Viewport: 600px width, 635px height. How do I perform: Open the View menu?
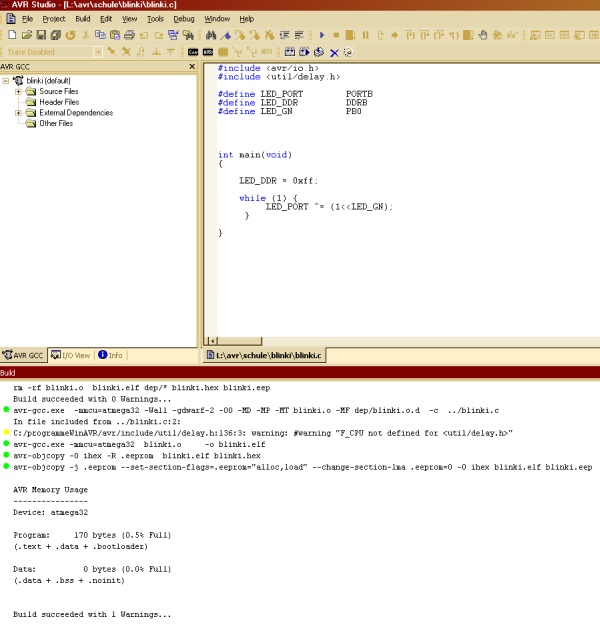tap(130, 19)
